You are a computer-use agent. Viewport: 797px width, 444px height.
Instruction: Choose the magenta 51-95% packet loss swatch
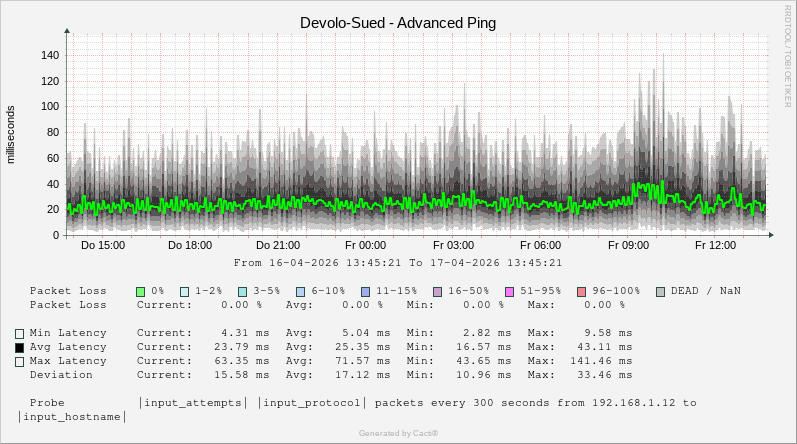509,291
